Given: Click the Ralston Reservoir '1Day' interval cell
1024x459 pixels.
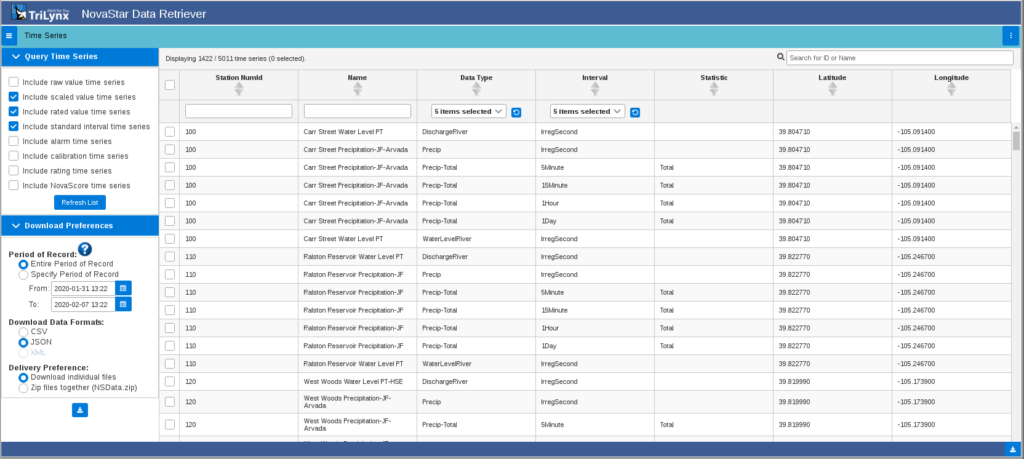Looking at the screenshot, I should point(548,346).
